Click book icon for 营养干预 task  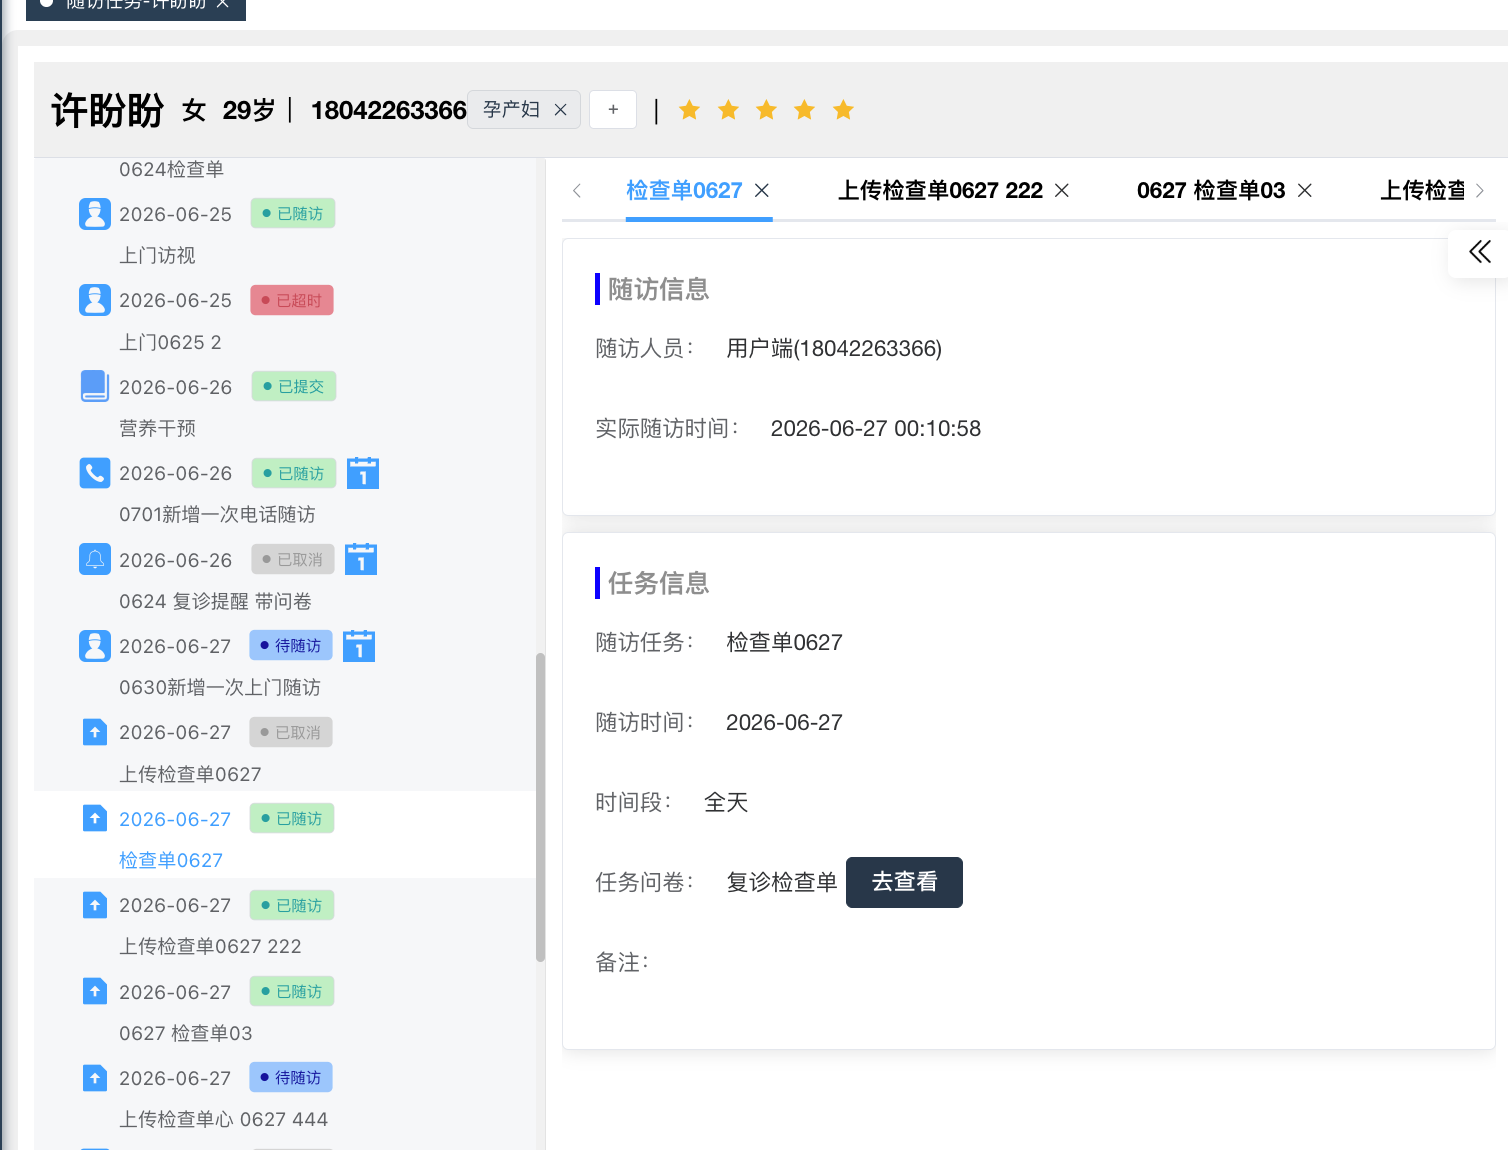point(95,386)
